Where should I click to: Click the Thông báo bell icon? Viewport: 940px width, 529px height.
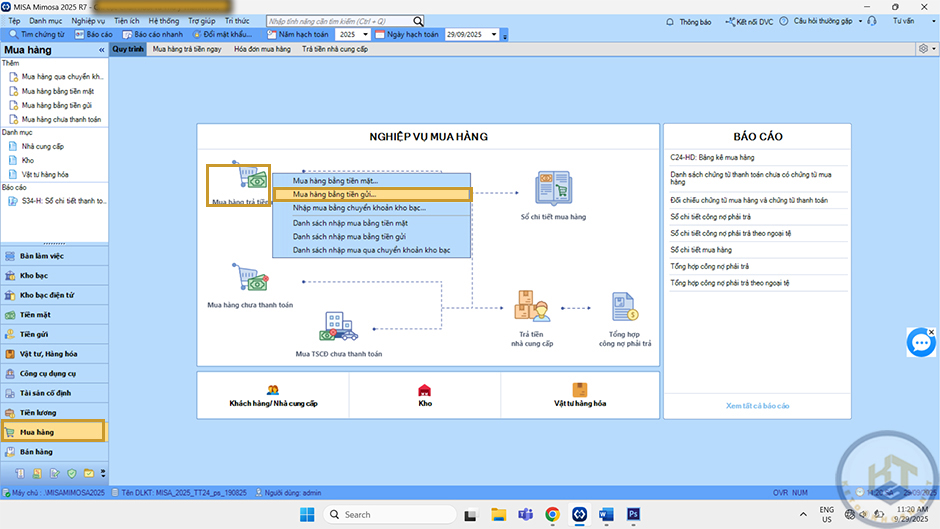670,21
